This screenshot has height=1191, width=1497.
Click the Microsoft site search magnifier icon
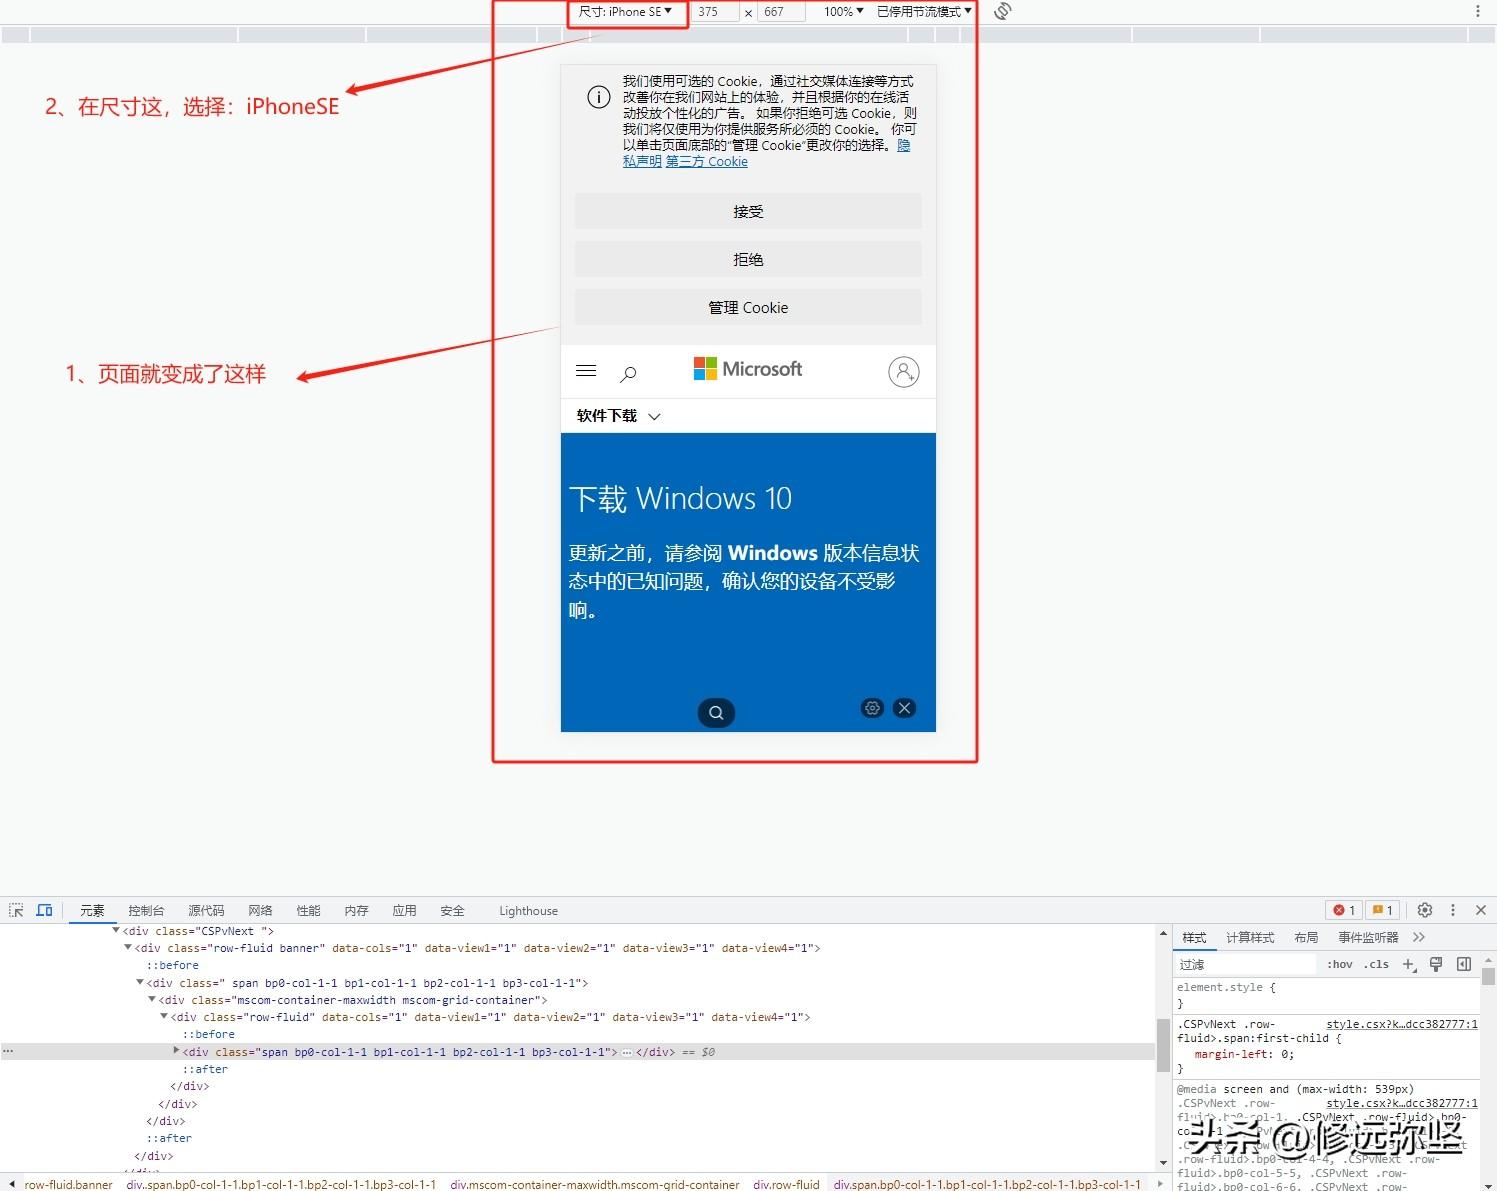tap(628, 374)
